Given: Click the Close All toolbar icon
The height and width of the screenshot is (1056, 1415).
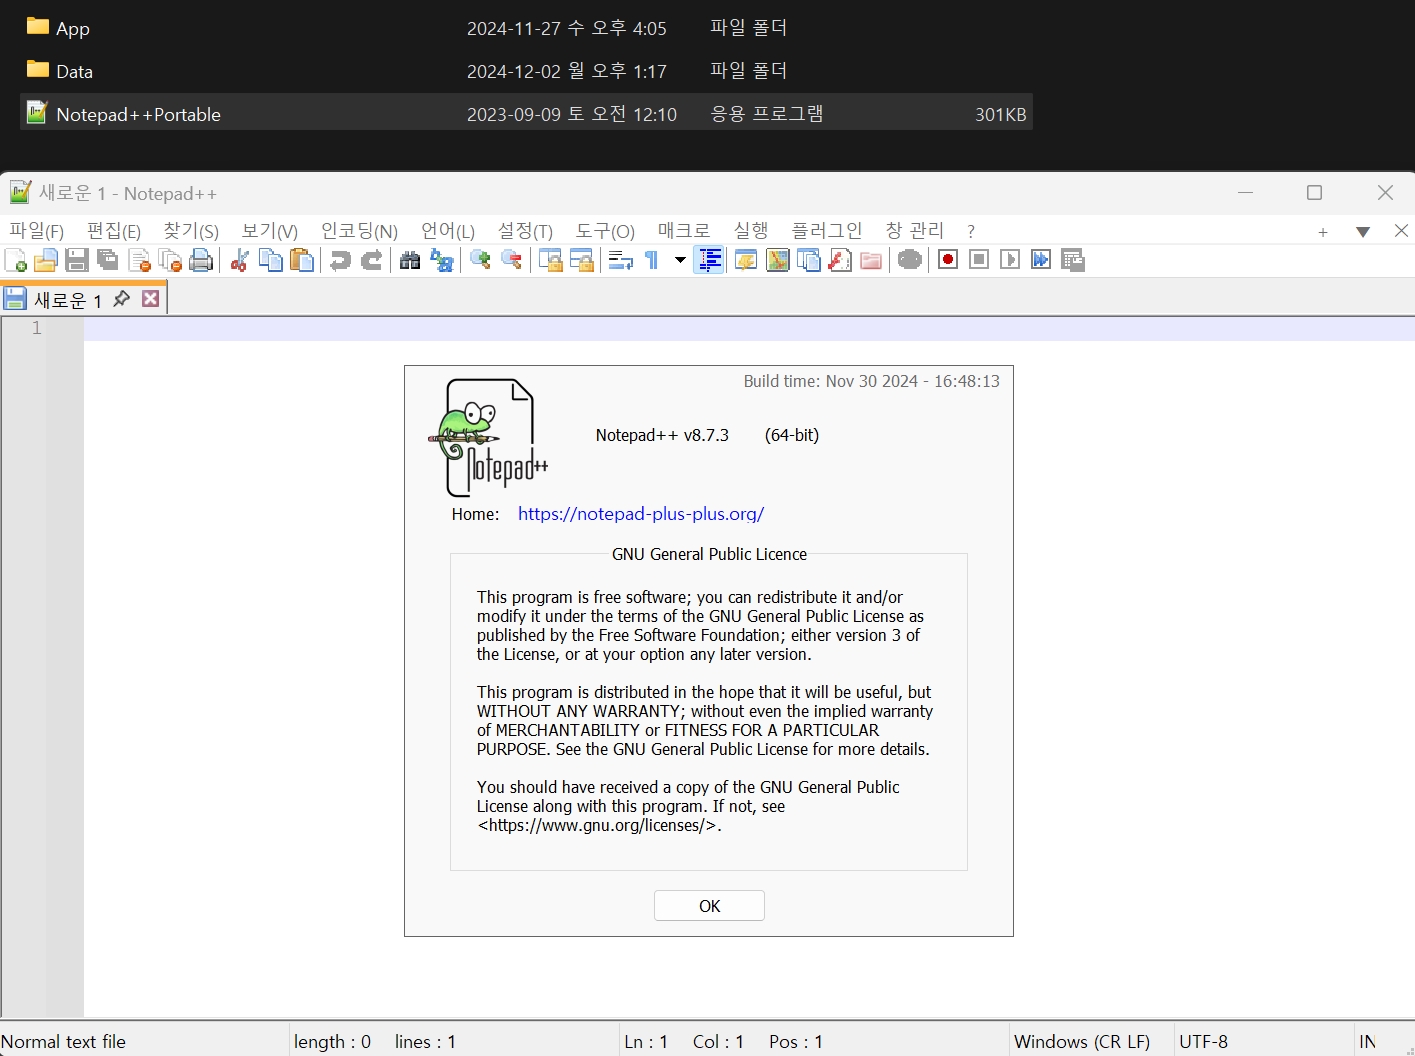Looking at the screenshot, I should tap(171, 261).
